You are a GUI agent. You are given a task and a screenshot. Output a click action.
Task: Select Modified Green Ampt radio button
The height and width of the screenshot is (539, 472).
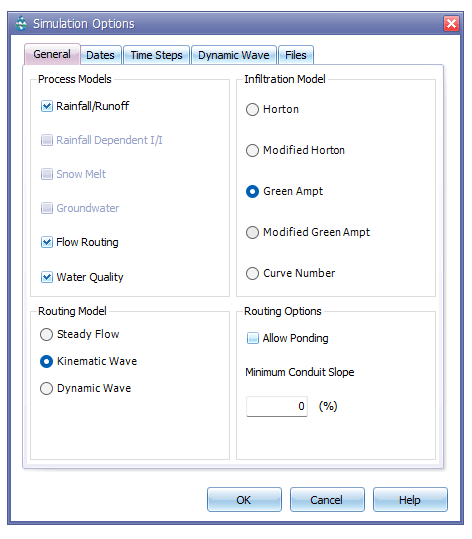tap(252, 232)
